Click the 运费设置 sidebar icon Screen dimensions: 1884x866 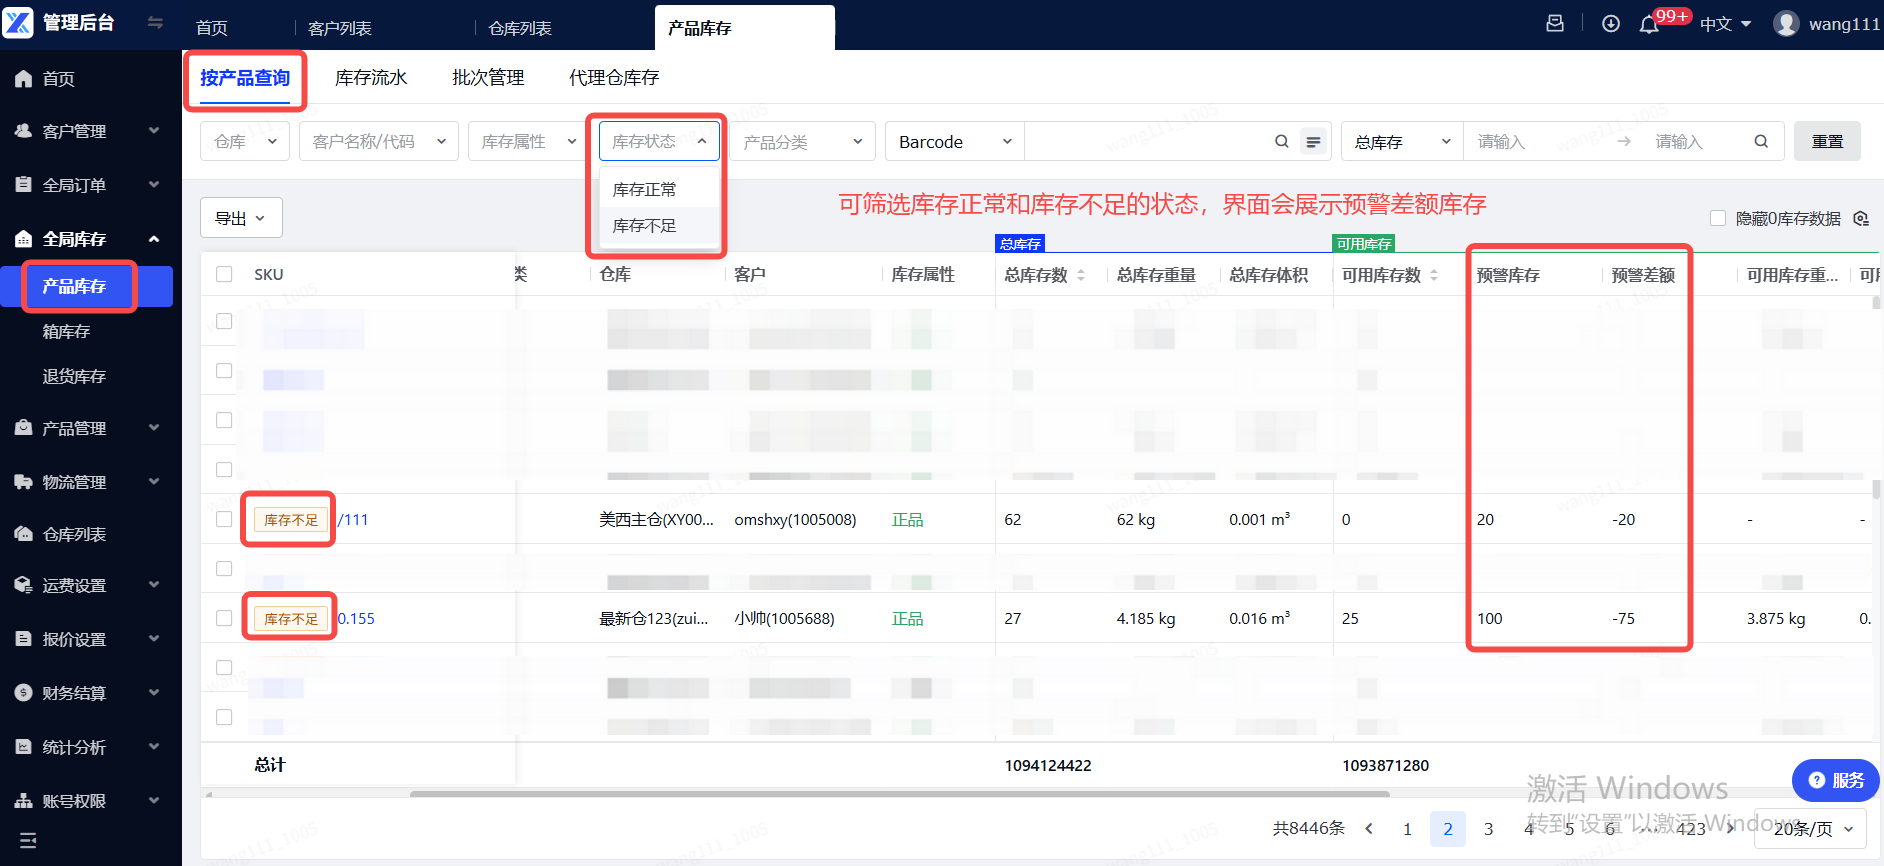click(23, 585)
